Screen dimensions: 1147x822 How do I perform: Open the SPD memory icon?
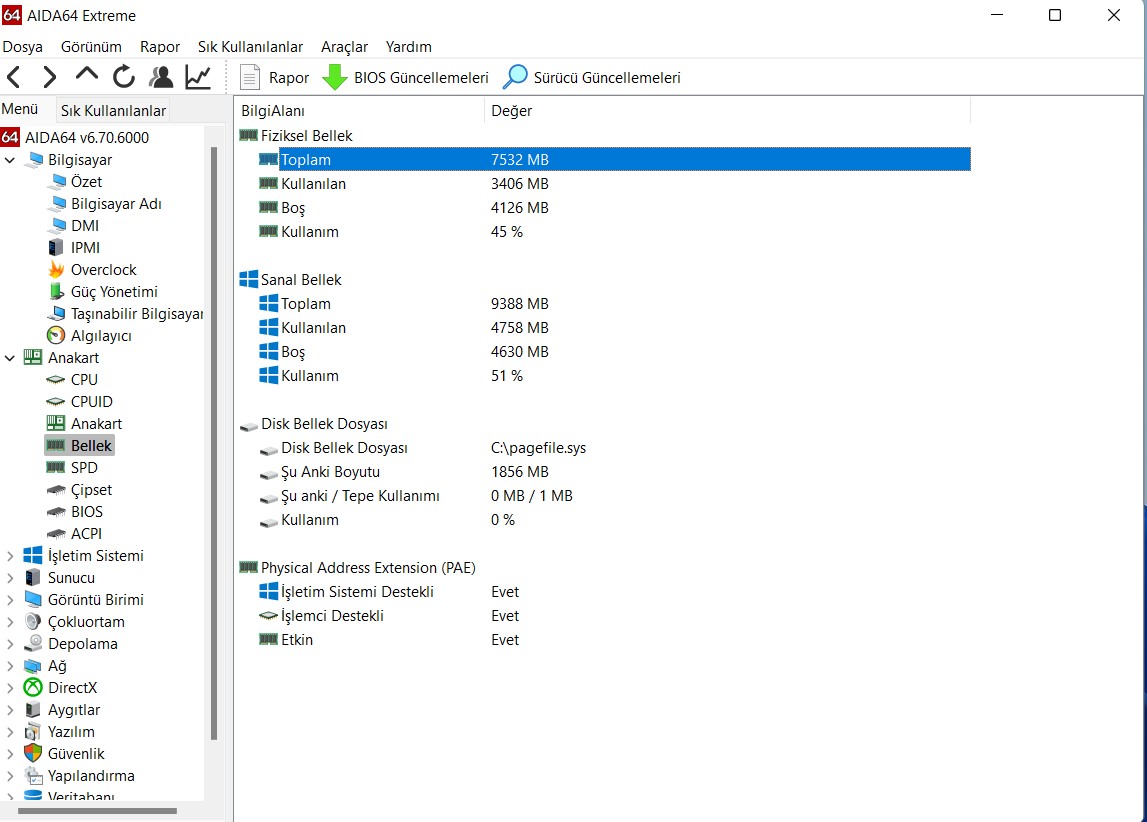[56, 467]
